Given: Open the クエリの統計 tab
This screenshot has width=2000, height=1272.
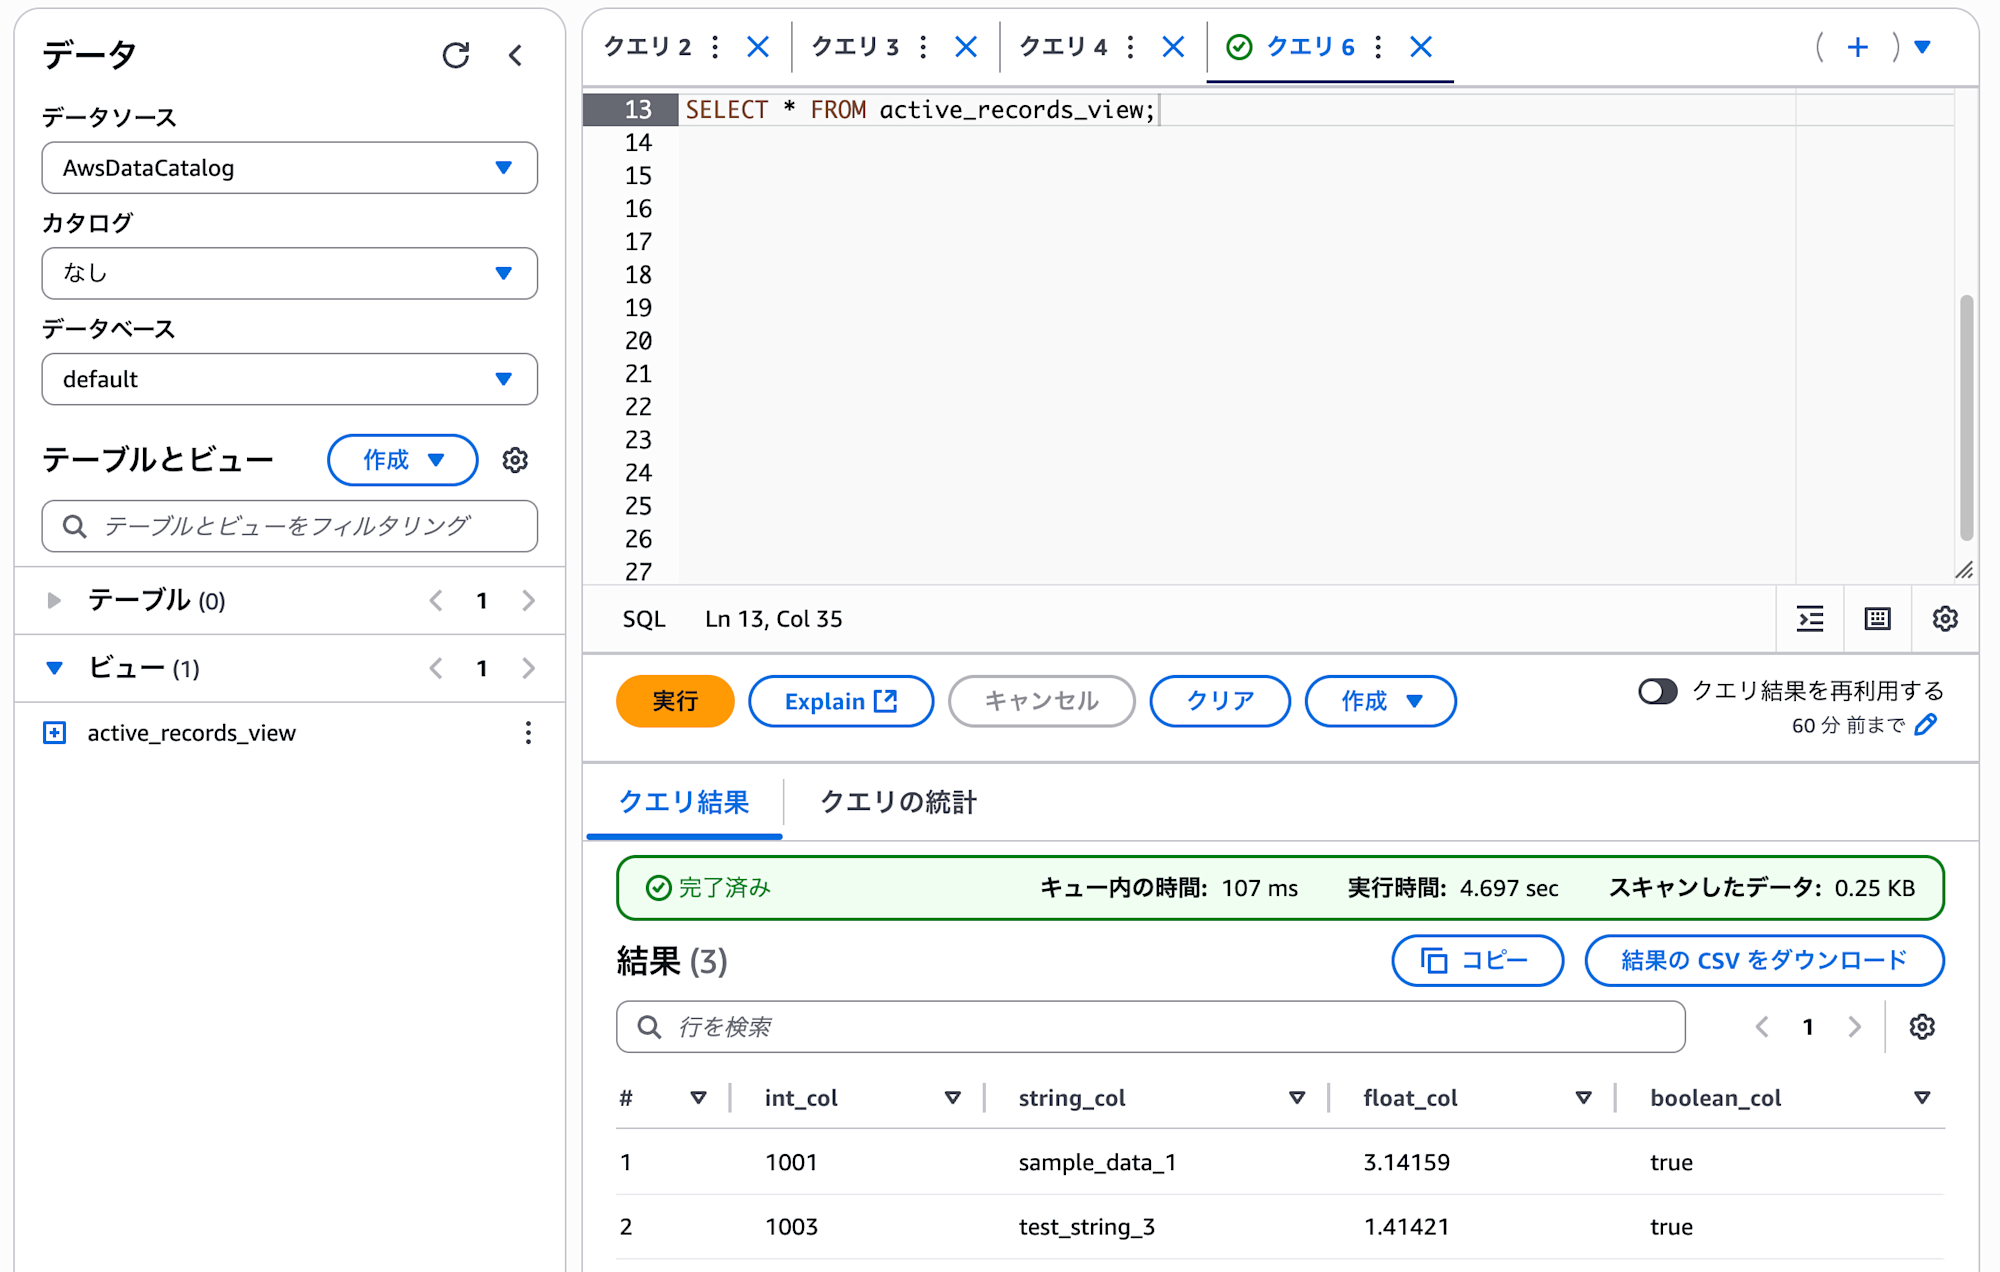Looking at the screenshot, I should (x=898, y=802).
